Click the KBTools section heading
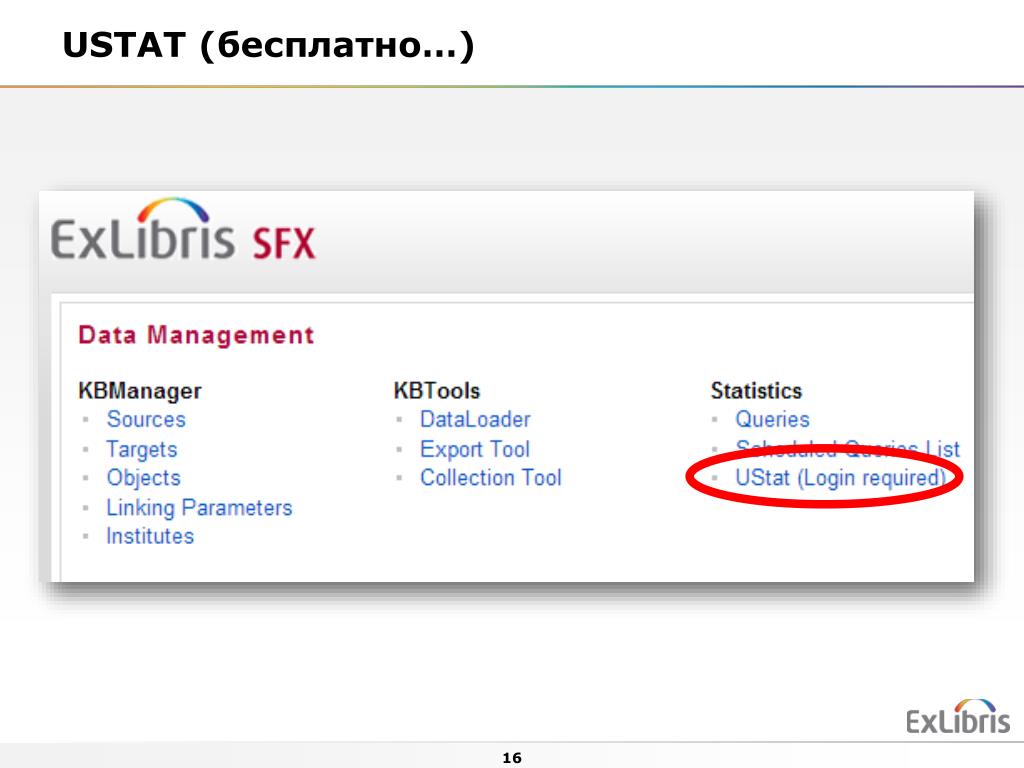The image size is (1024, 768). [x=437, y=391]
